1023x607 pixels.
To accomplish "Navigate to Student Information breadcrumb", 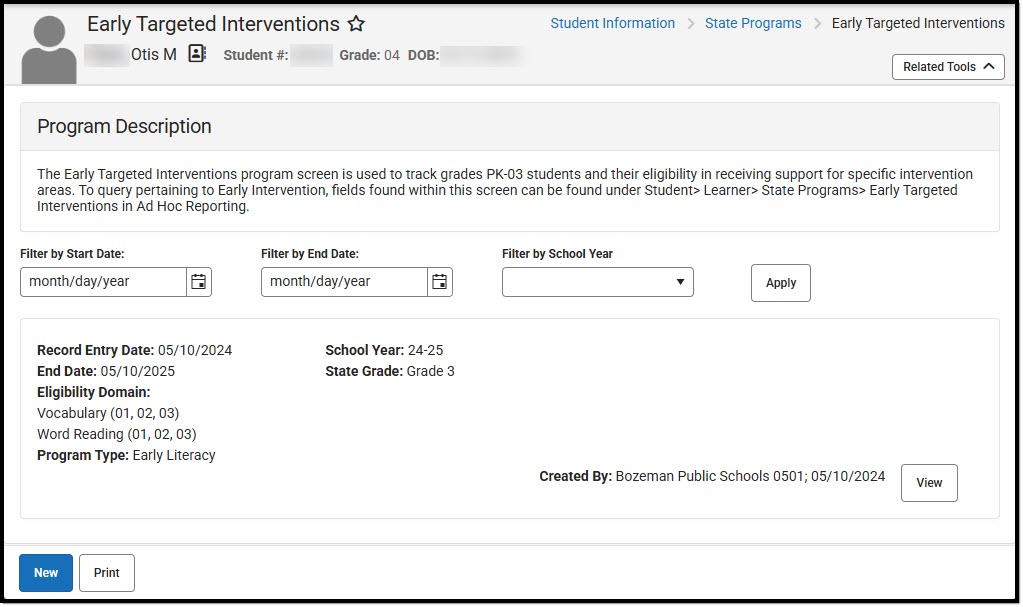I will 612,22.
